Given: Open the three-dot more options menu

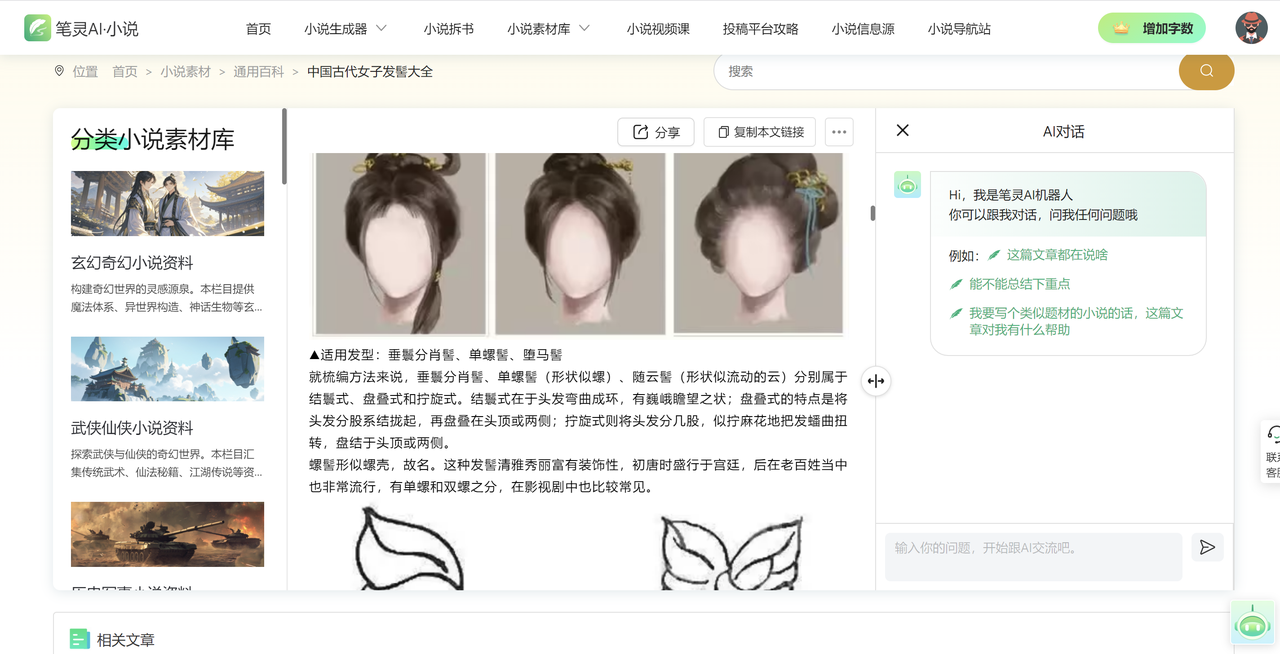Looking at the screenshot, I should (839, 132).
